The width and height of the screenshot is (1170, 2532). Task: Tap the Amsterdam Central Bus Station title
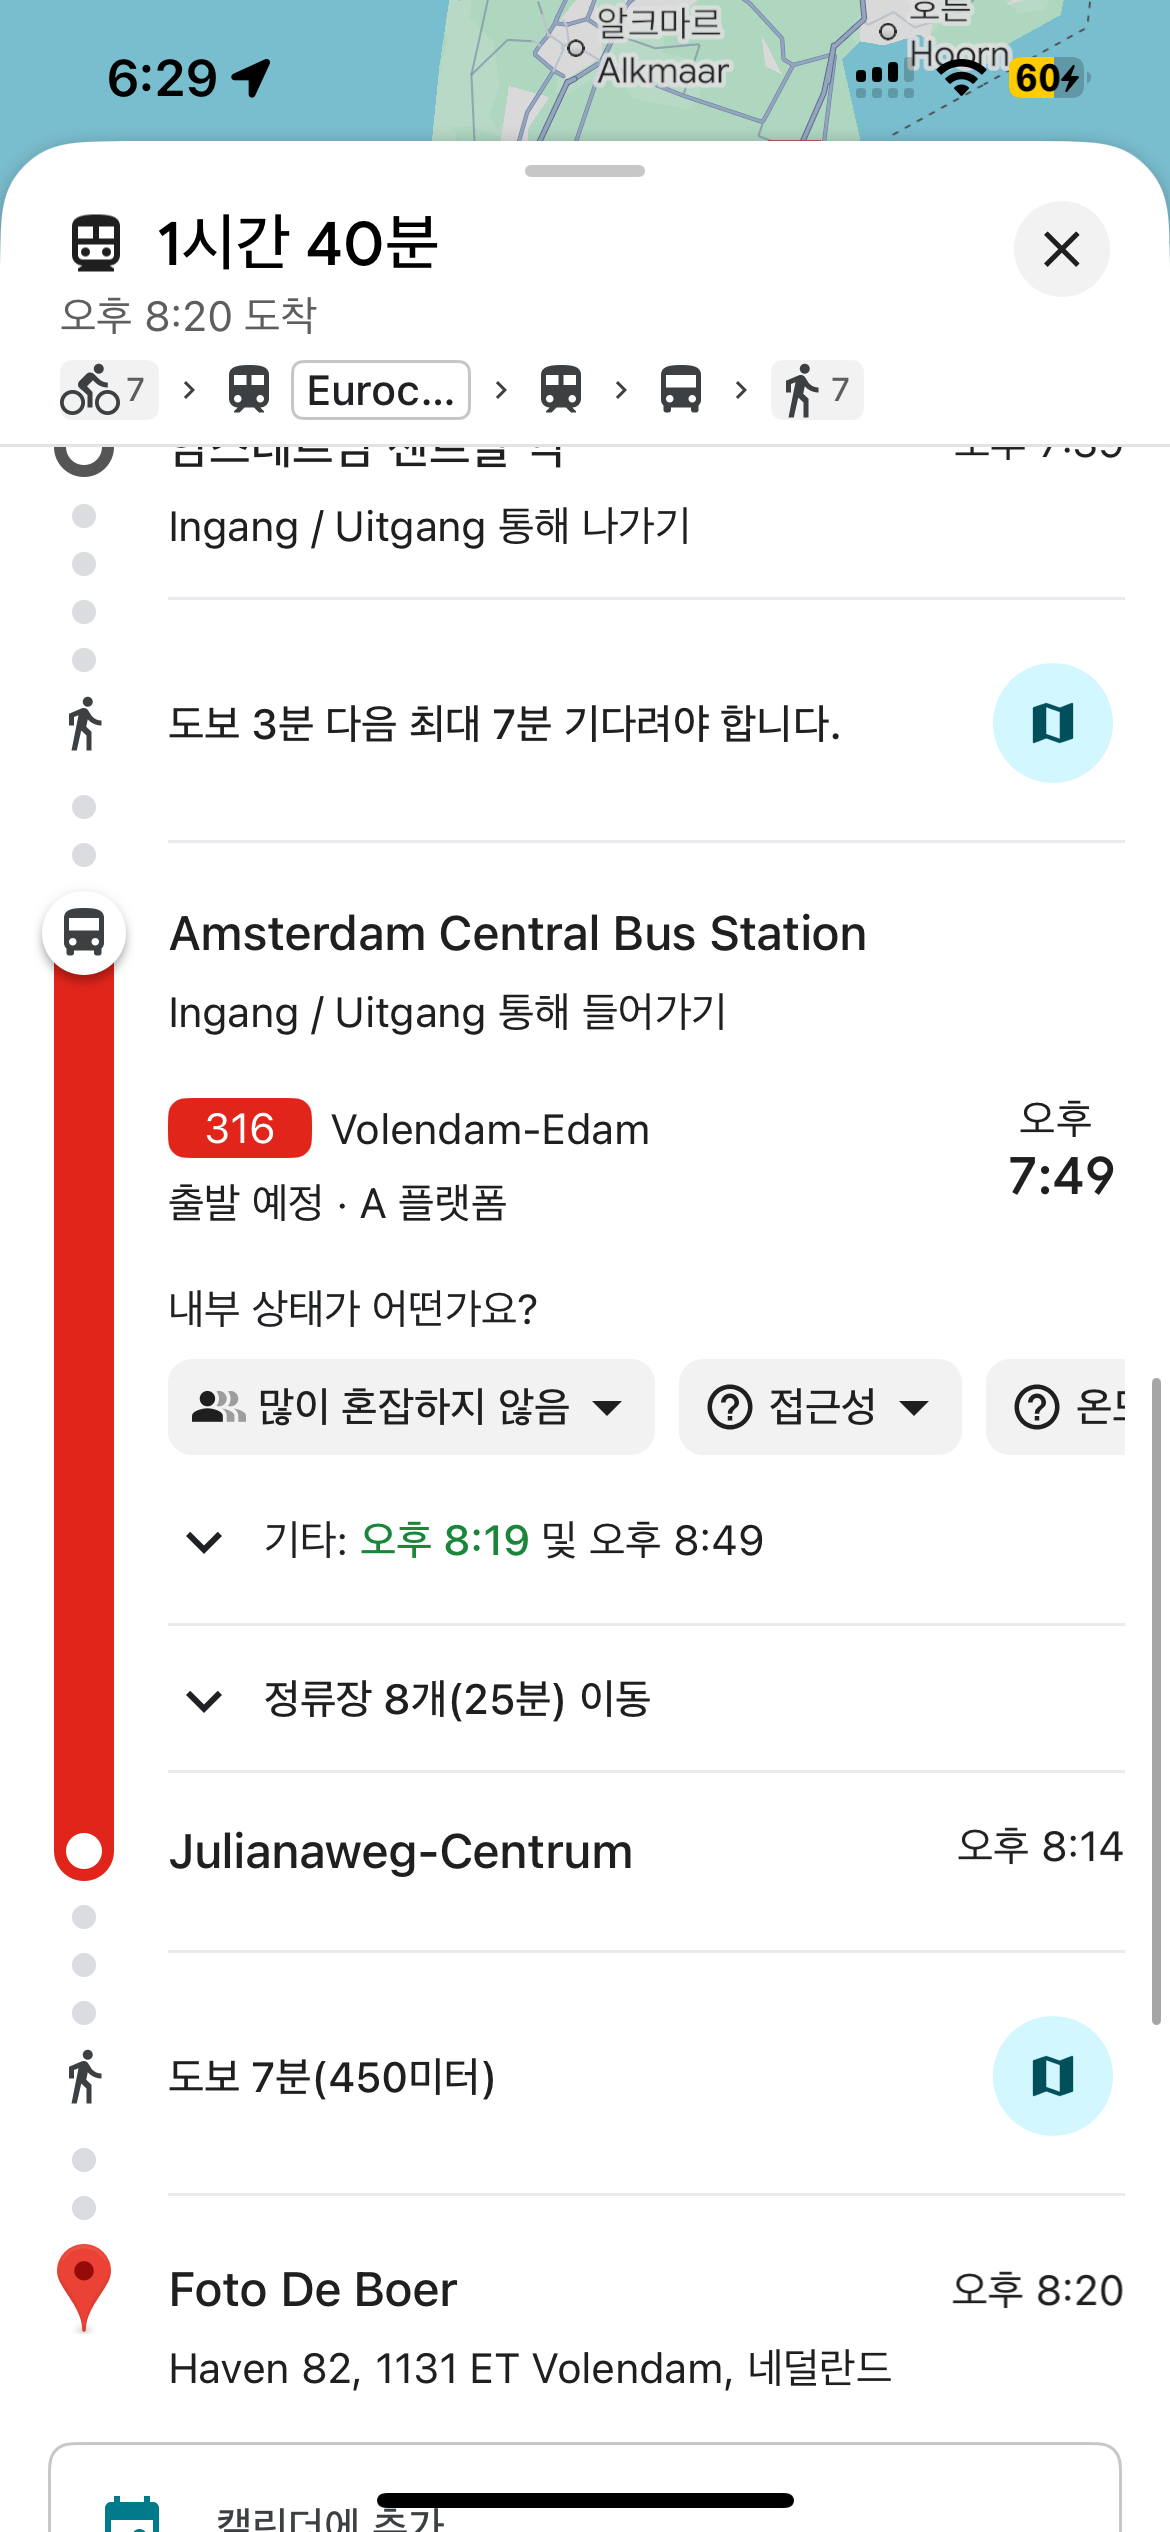(x=517, y=934)
